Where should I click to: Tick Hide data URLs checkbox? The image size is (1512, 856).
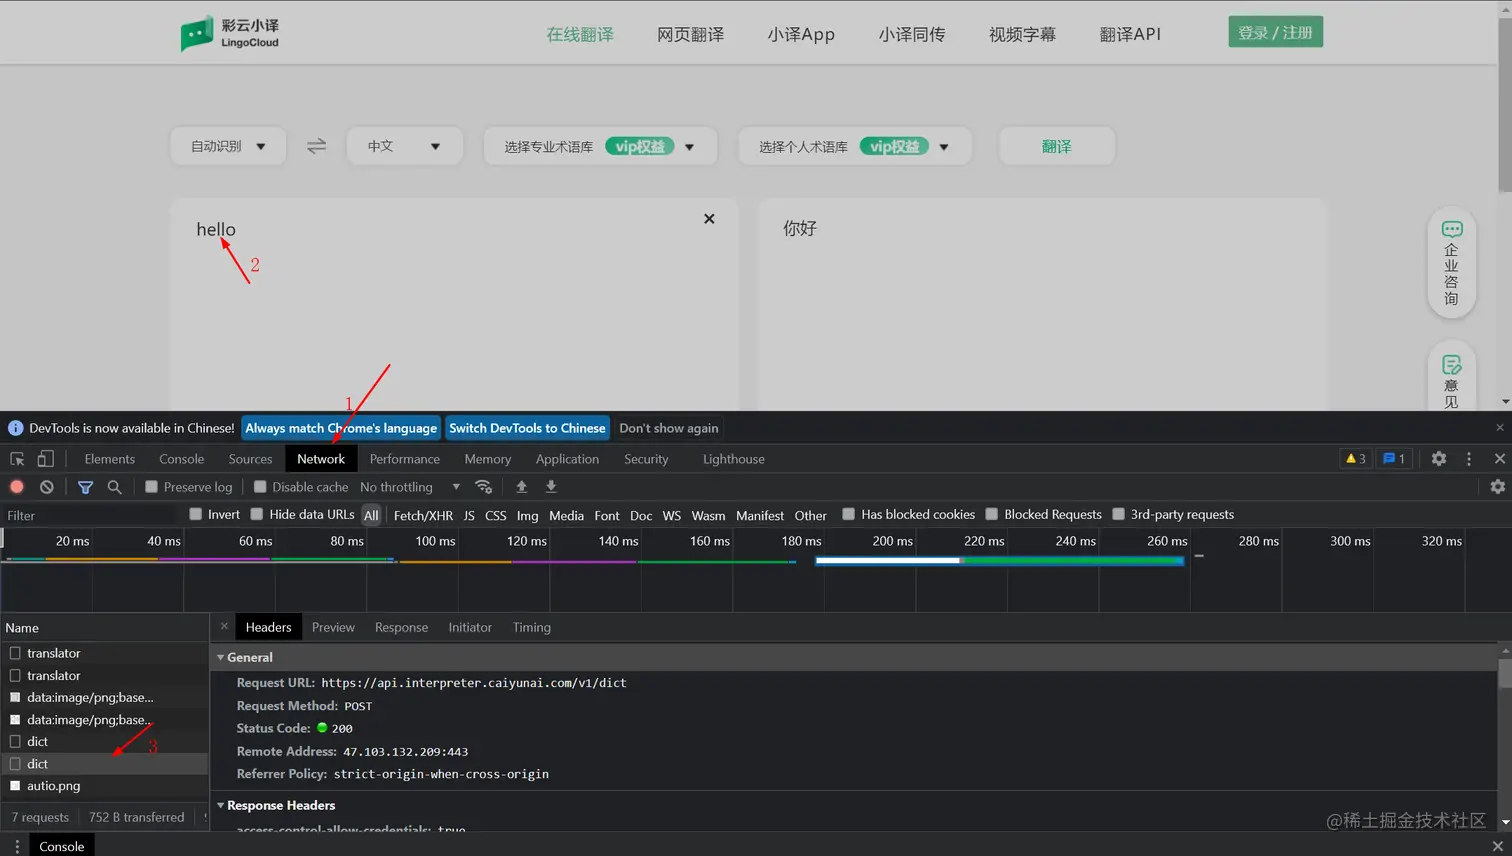point(257,514)
